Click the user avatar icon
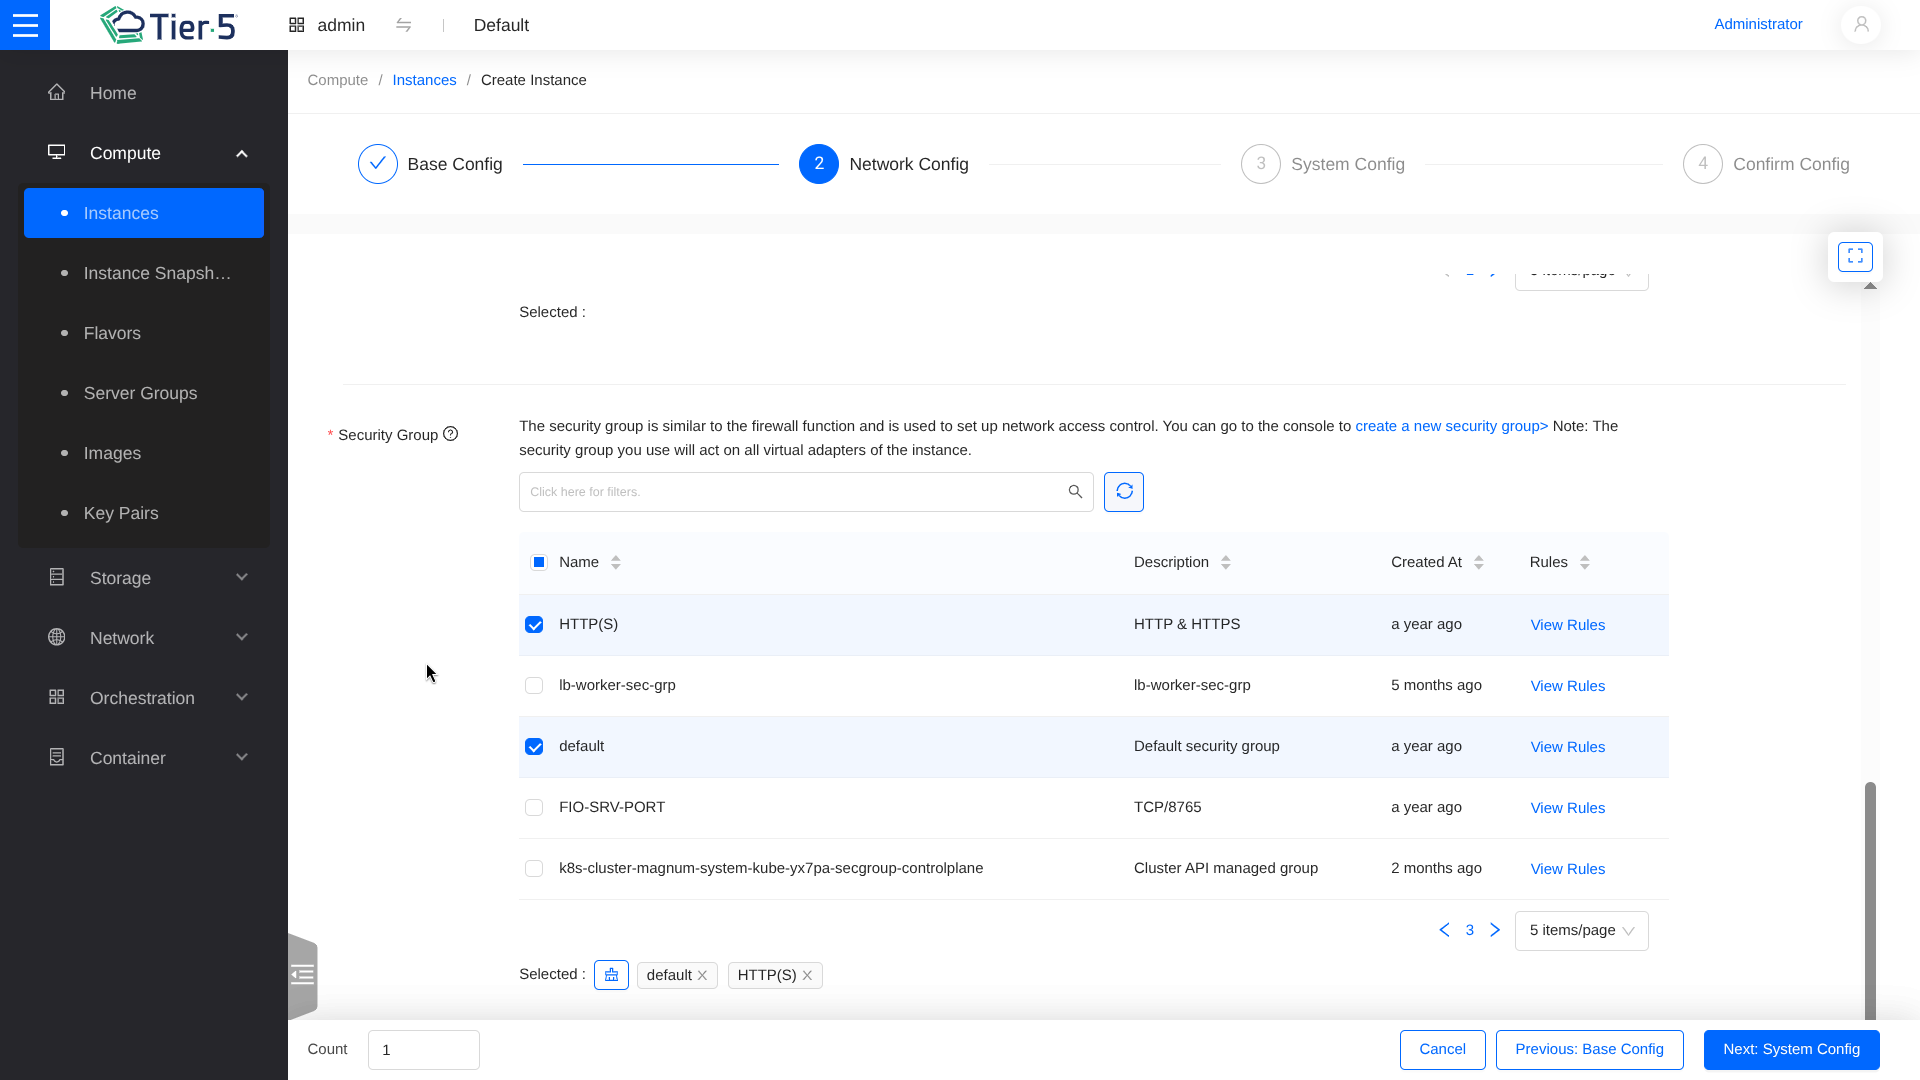This screenshot has height=1080, width=1920. tap(1861, 25)
